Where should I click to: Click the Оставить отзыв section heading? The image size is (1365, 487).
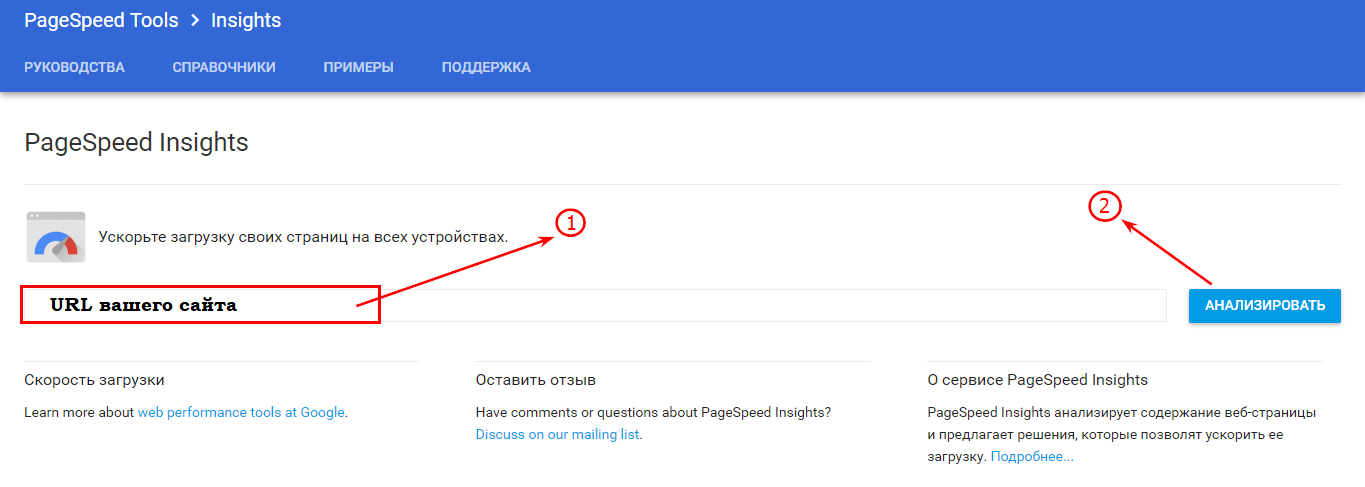click(535, 380)
